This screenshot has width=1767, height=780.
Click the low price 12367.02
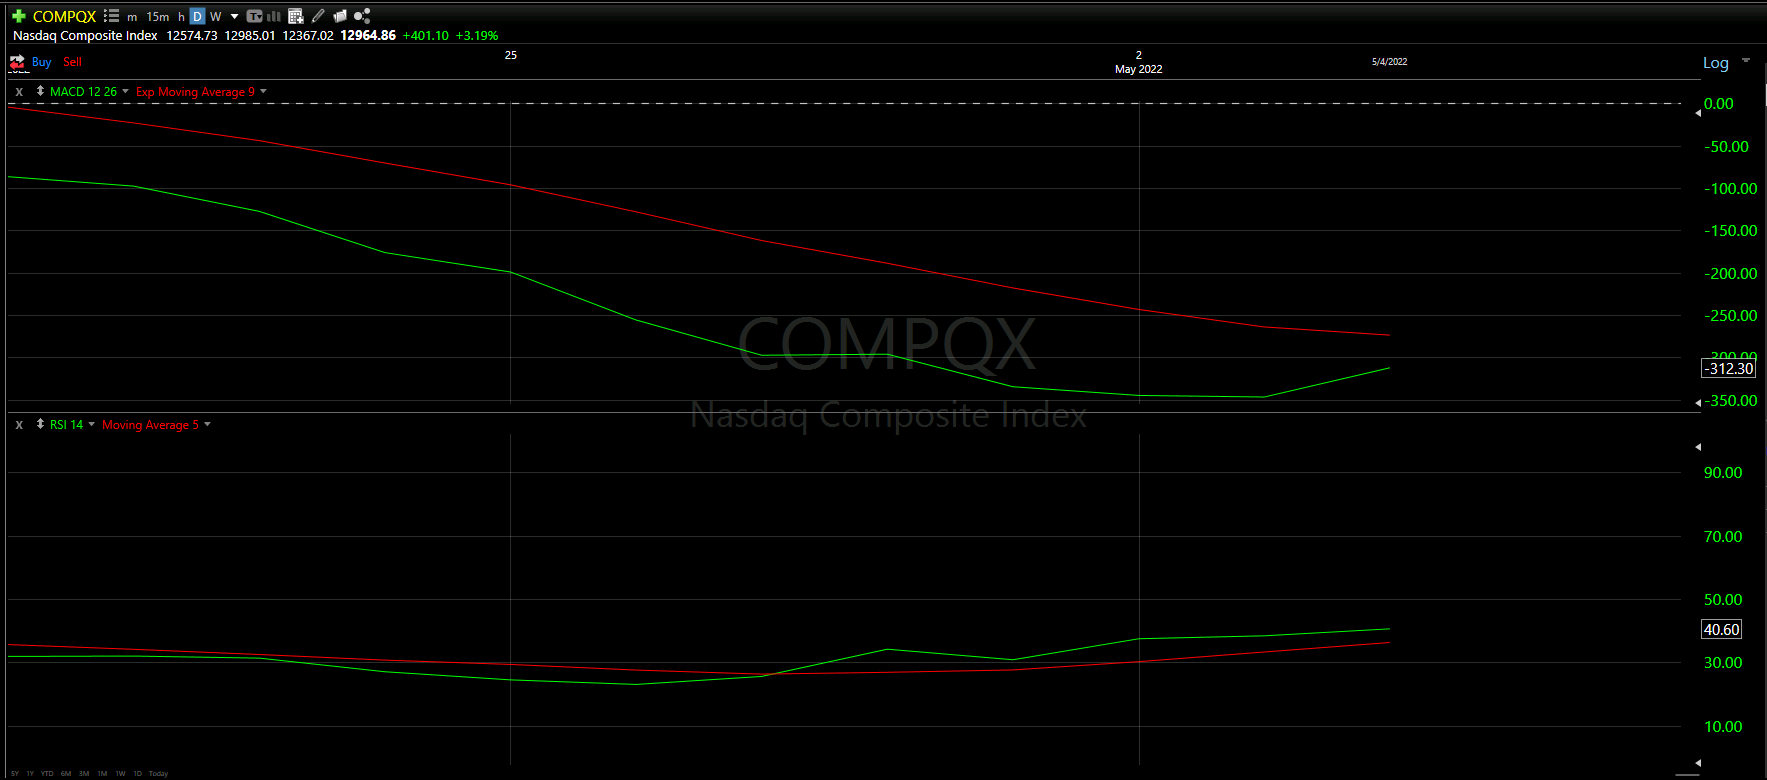pyautogui.click(x=308, y=35)
